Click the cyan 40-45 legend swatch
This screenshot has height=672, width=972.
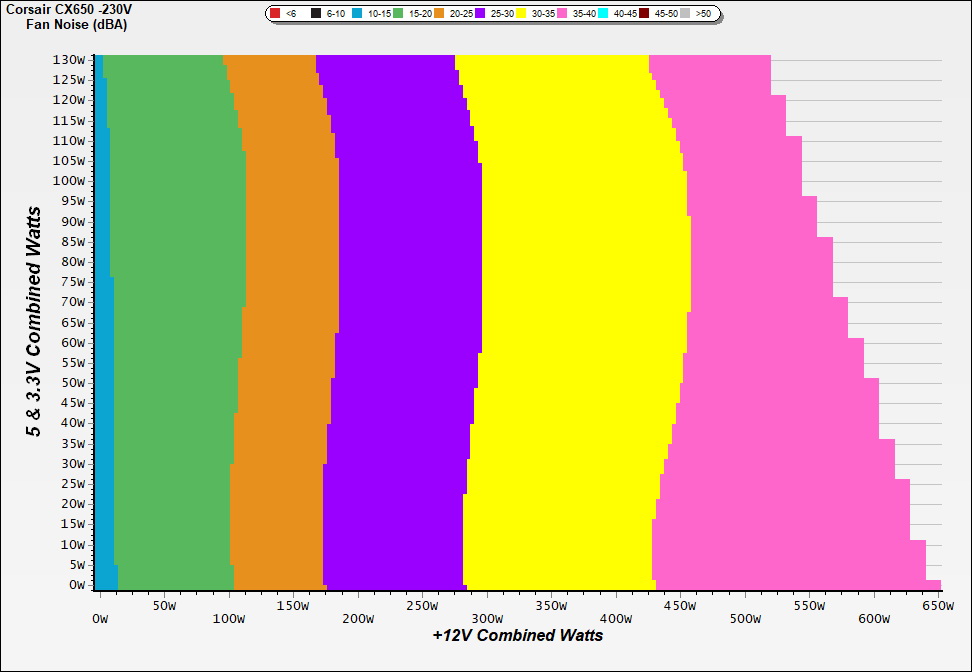pyautogui.click(x=603, y=14)
